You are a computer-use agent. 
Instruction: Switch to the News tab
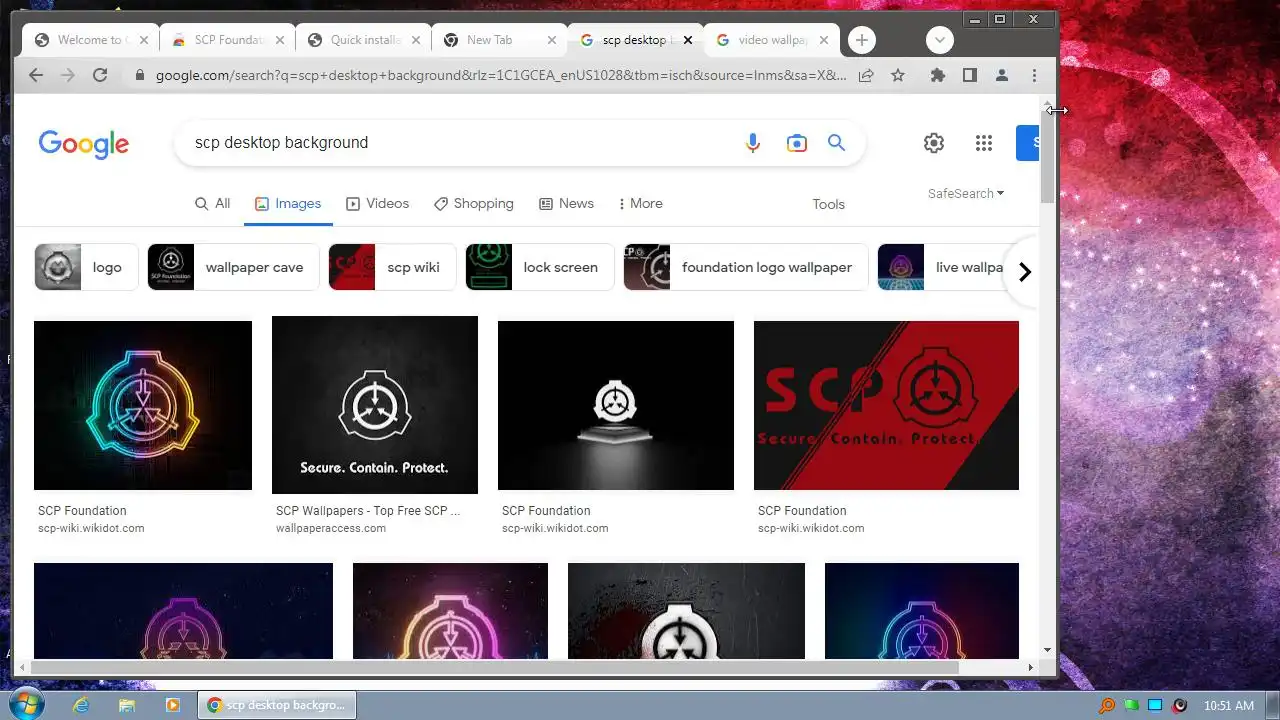click(566, 203)
